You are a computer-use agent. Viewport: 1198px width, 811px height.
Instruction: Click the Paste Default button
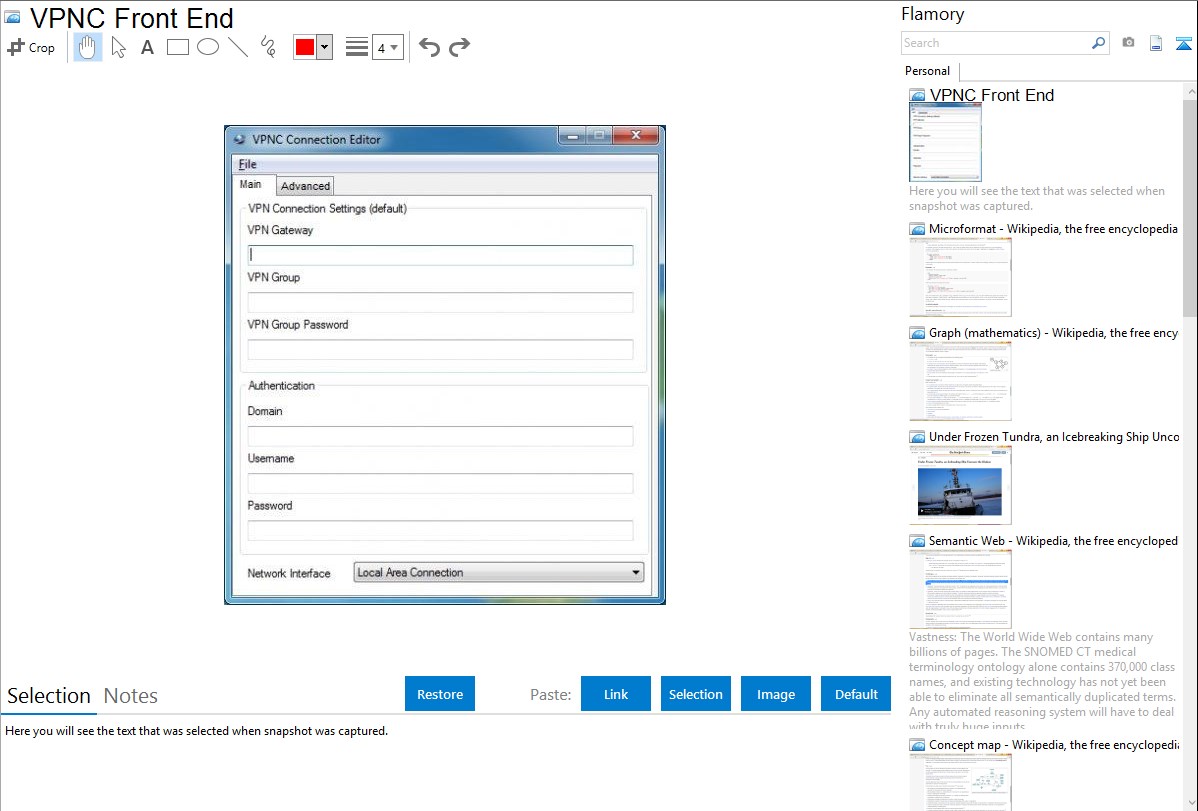[x=856, y=694]
